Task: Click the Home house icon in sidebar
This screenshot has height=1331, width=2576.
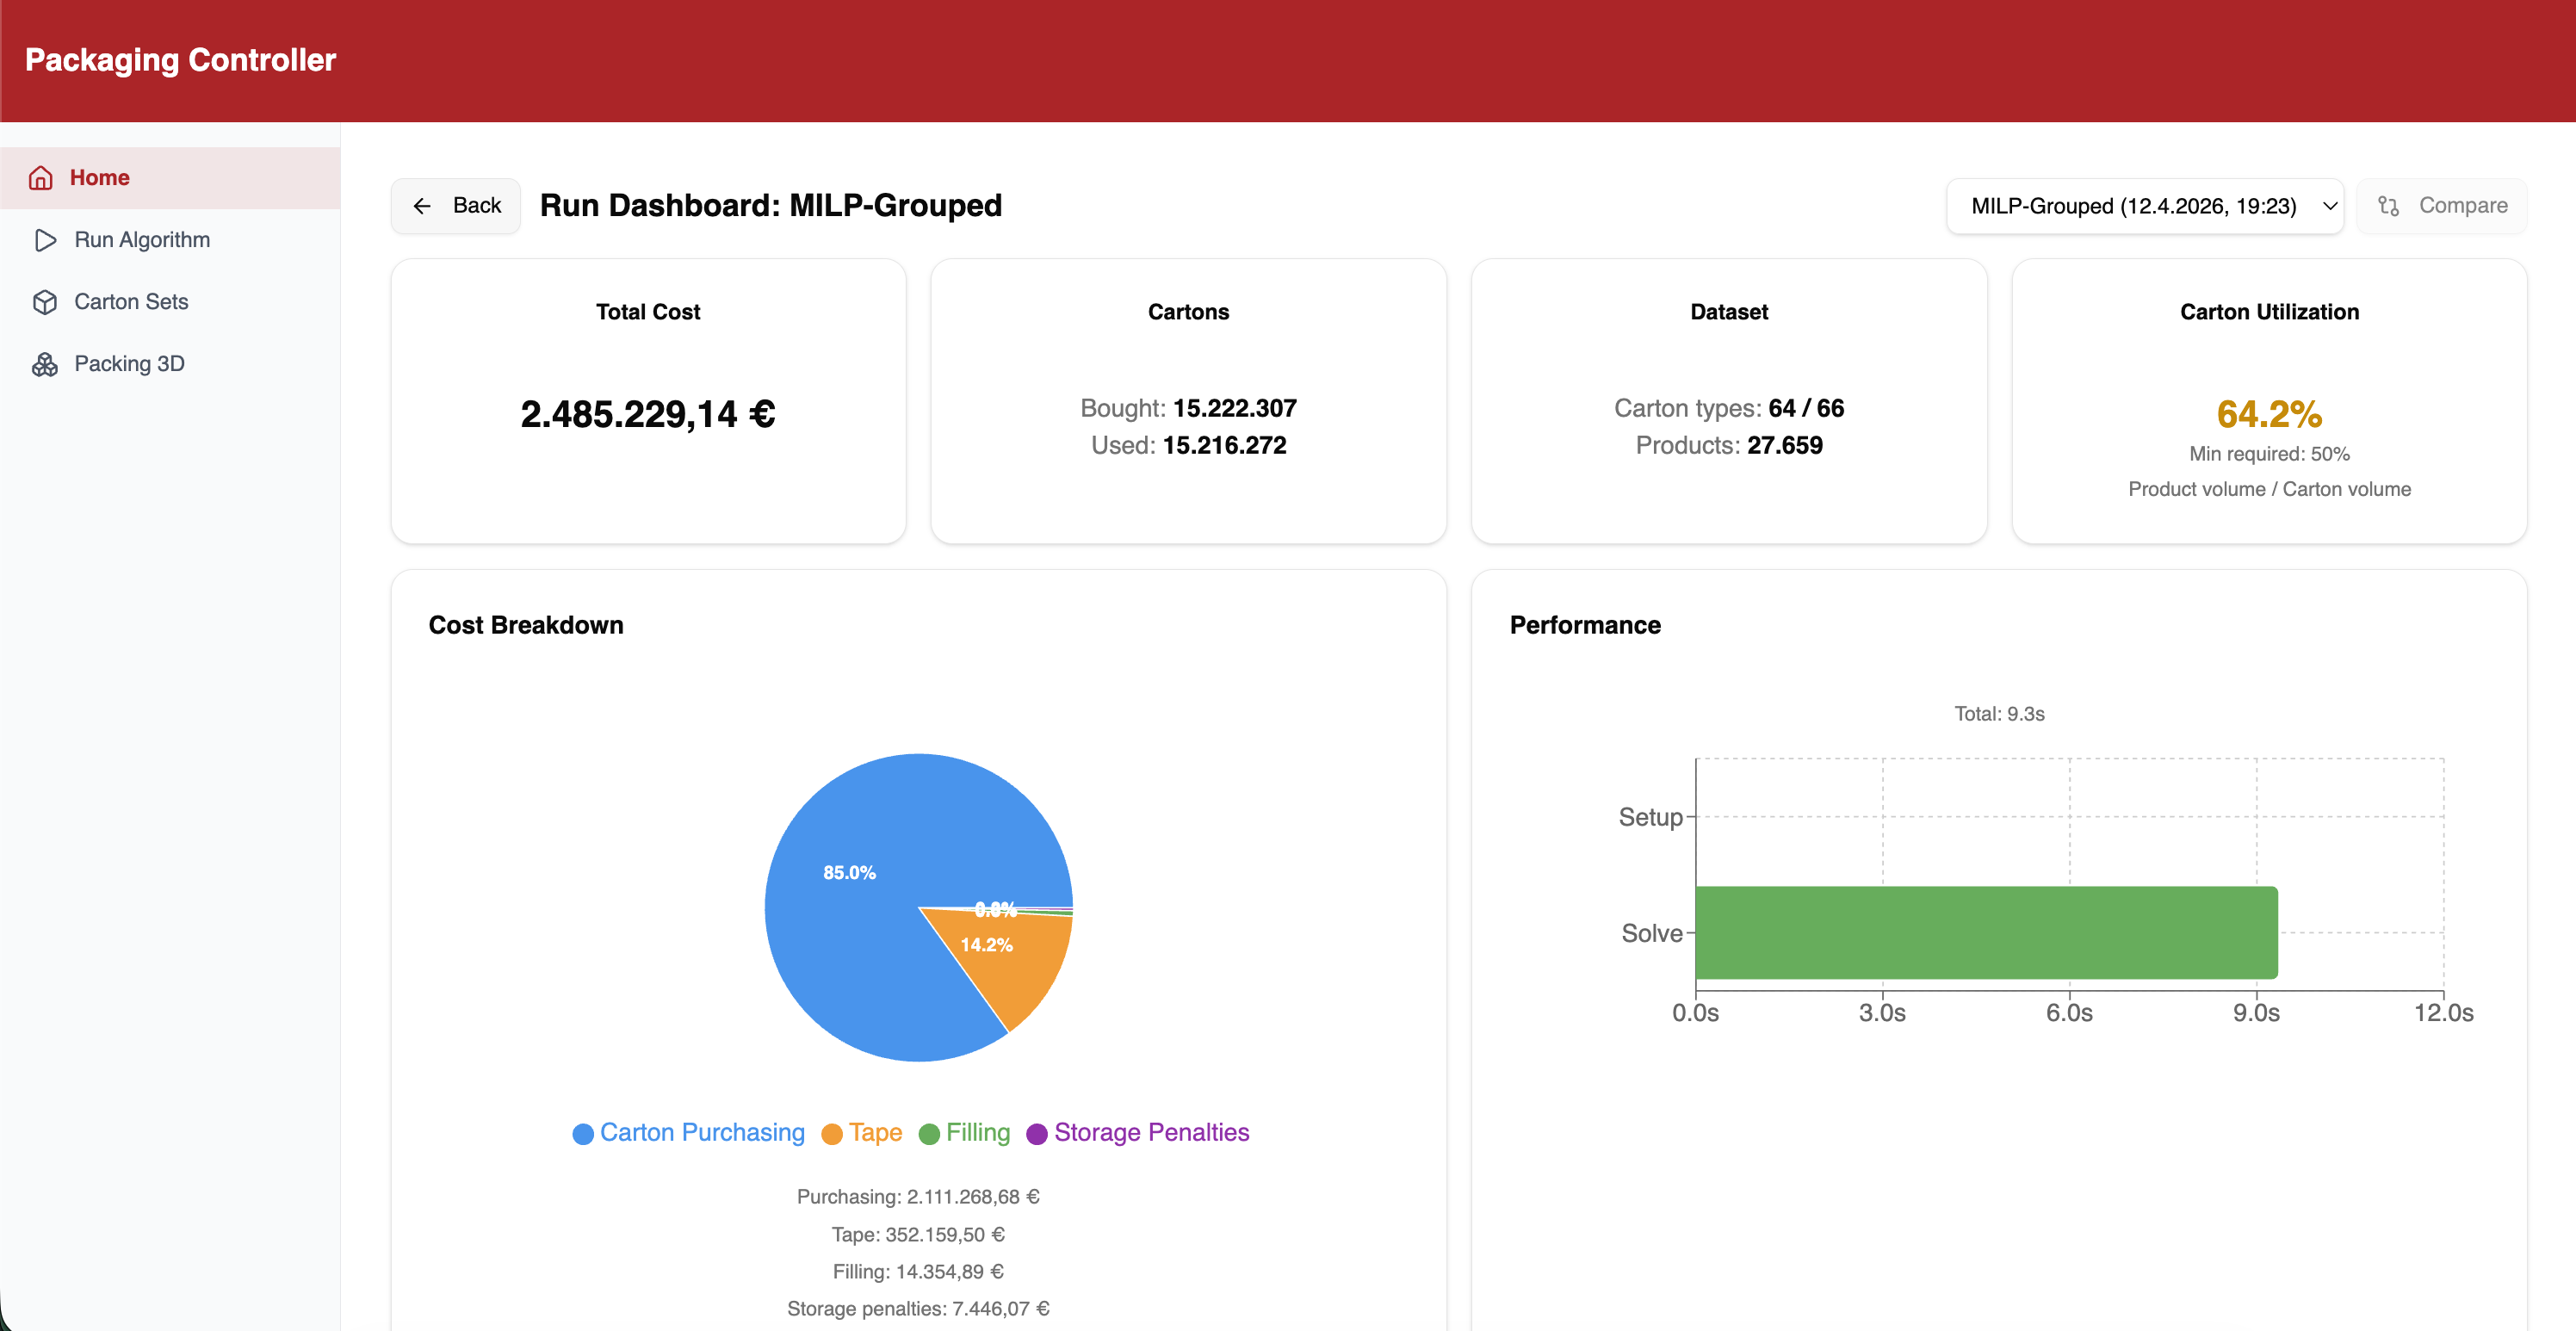Action: coord(41,178)
